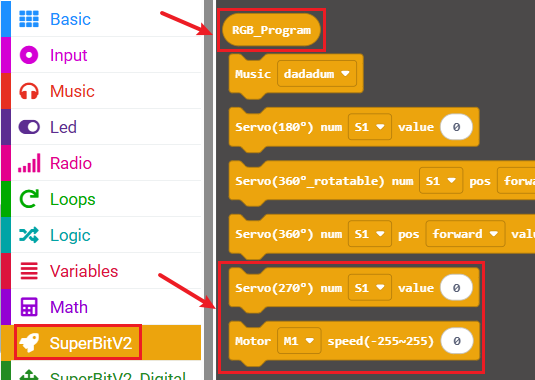This screenshot has width=535, height=380.
Task: Click value field in Servo(180°) block
Action: point(457,127)
